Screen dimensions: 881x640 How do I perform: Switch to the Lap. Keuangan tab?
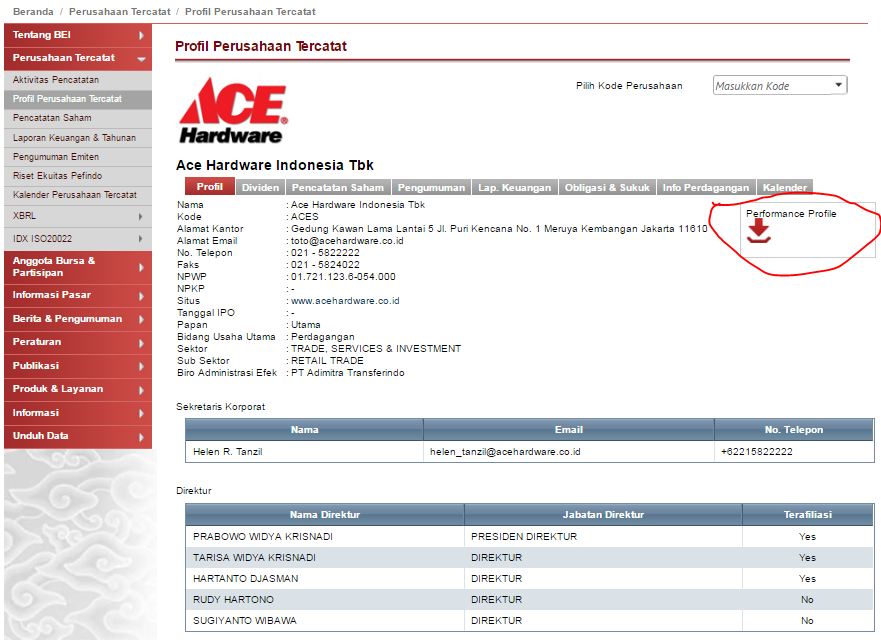point(515,187)
